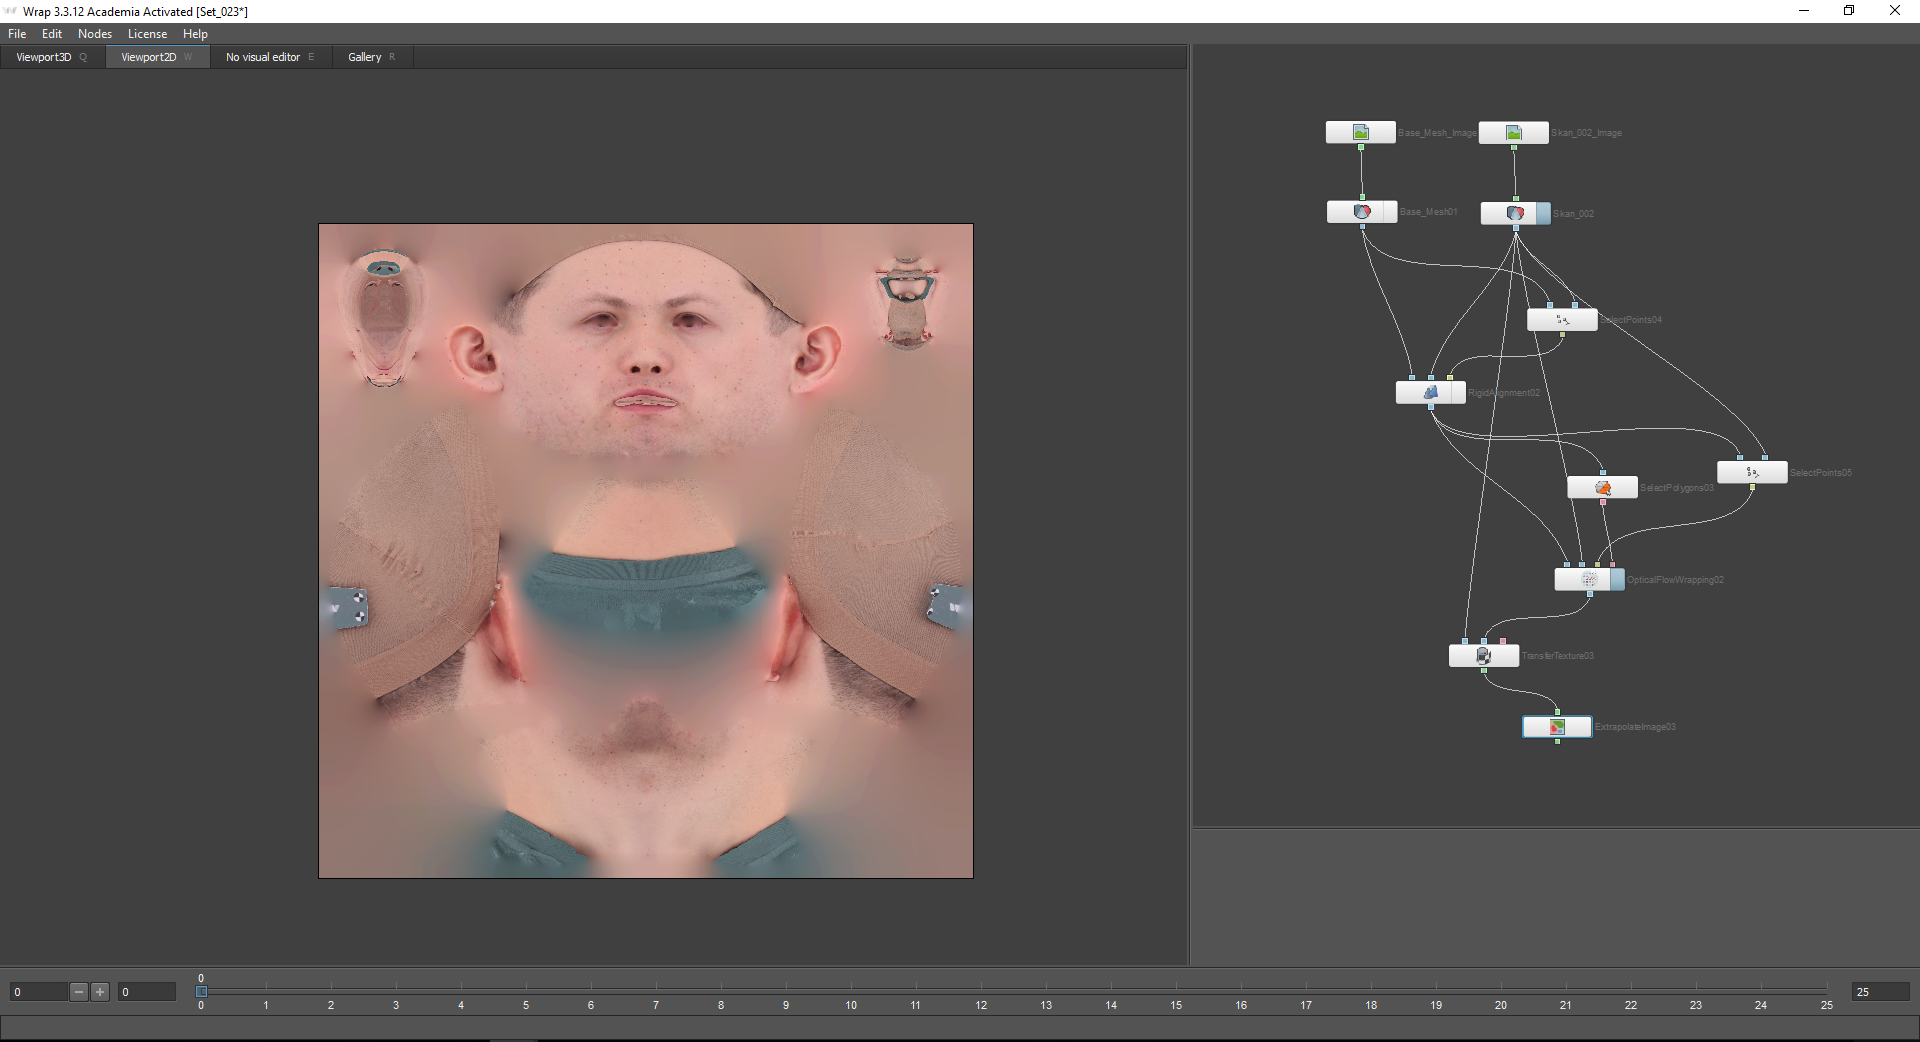Image resolution: width=1920 pixels, height=1042 pixels.
Task: Select the SelectPolygons03 node icon
Action: 1602,488
